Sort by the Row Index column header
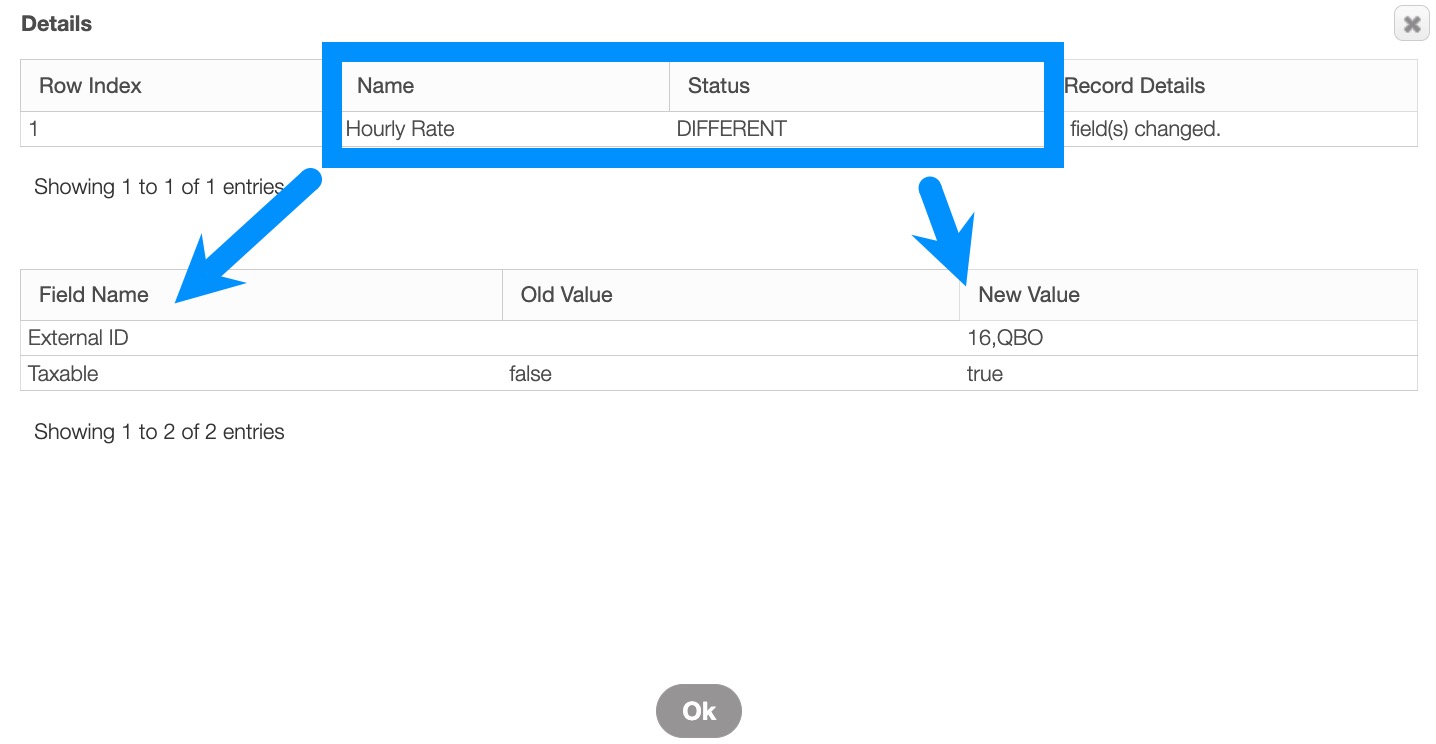 [90, 86]
